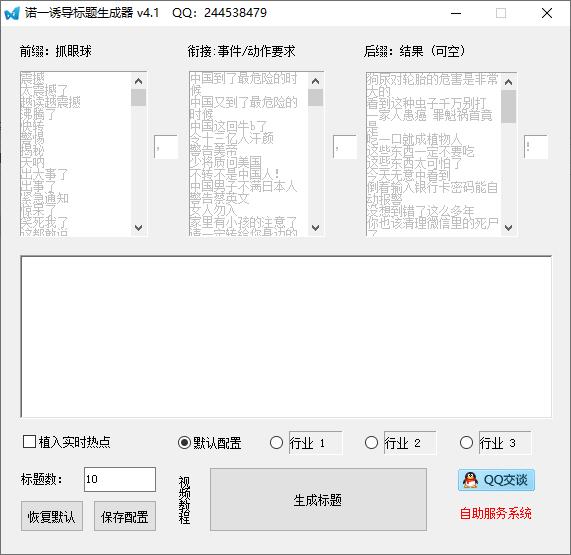Image resolution: width=571 pixels, height=555 pixels.
Task: Click 中国男子不满日本人 in the middle list
Action: (x=244, y=186)
